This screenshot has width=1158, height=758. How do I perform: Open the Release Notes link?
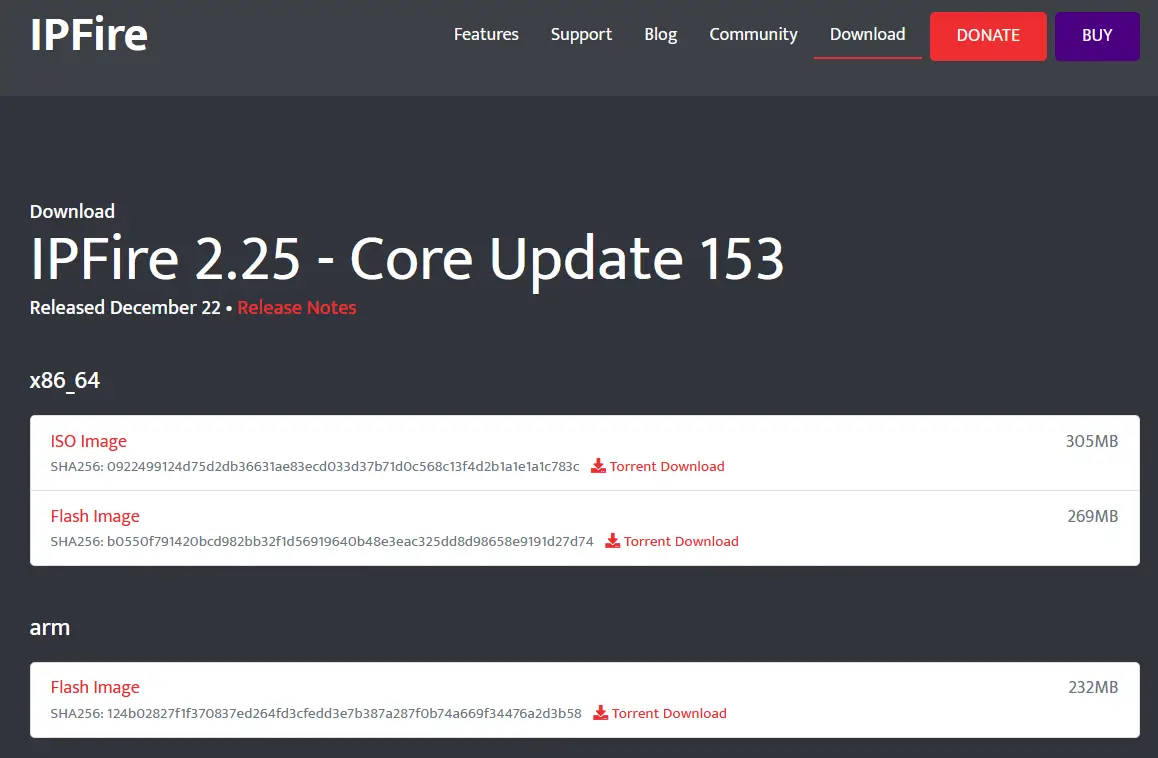point(297,307)
